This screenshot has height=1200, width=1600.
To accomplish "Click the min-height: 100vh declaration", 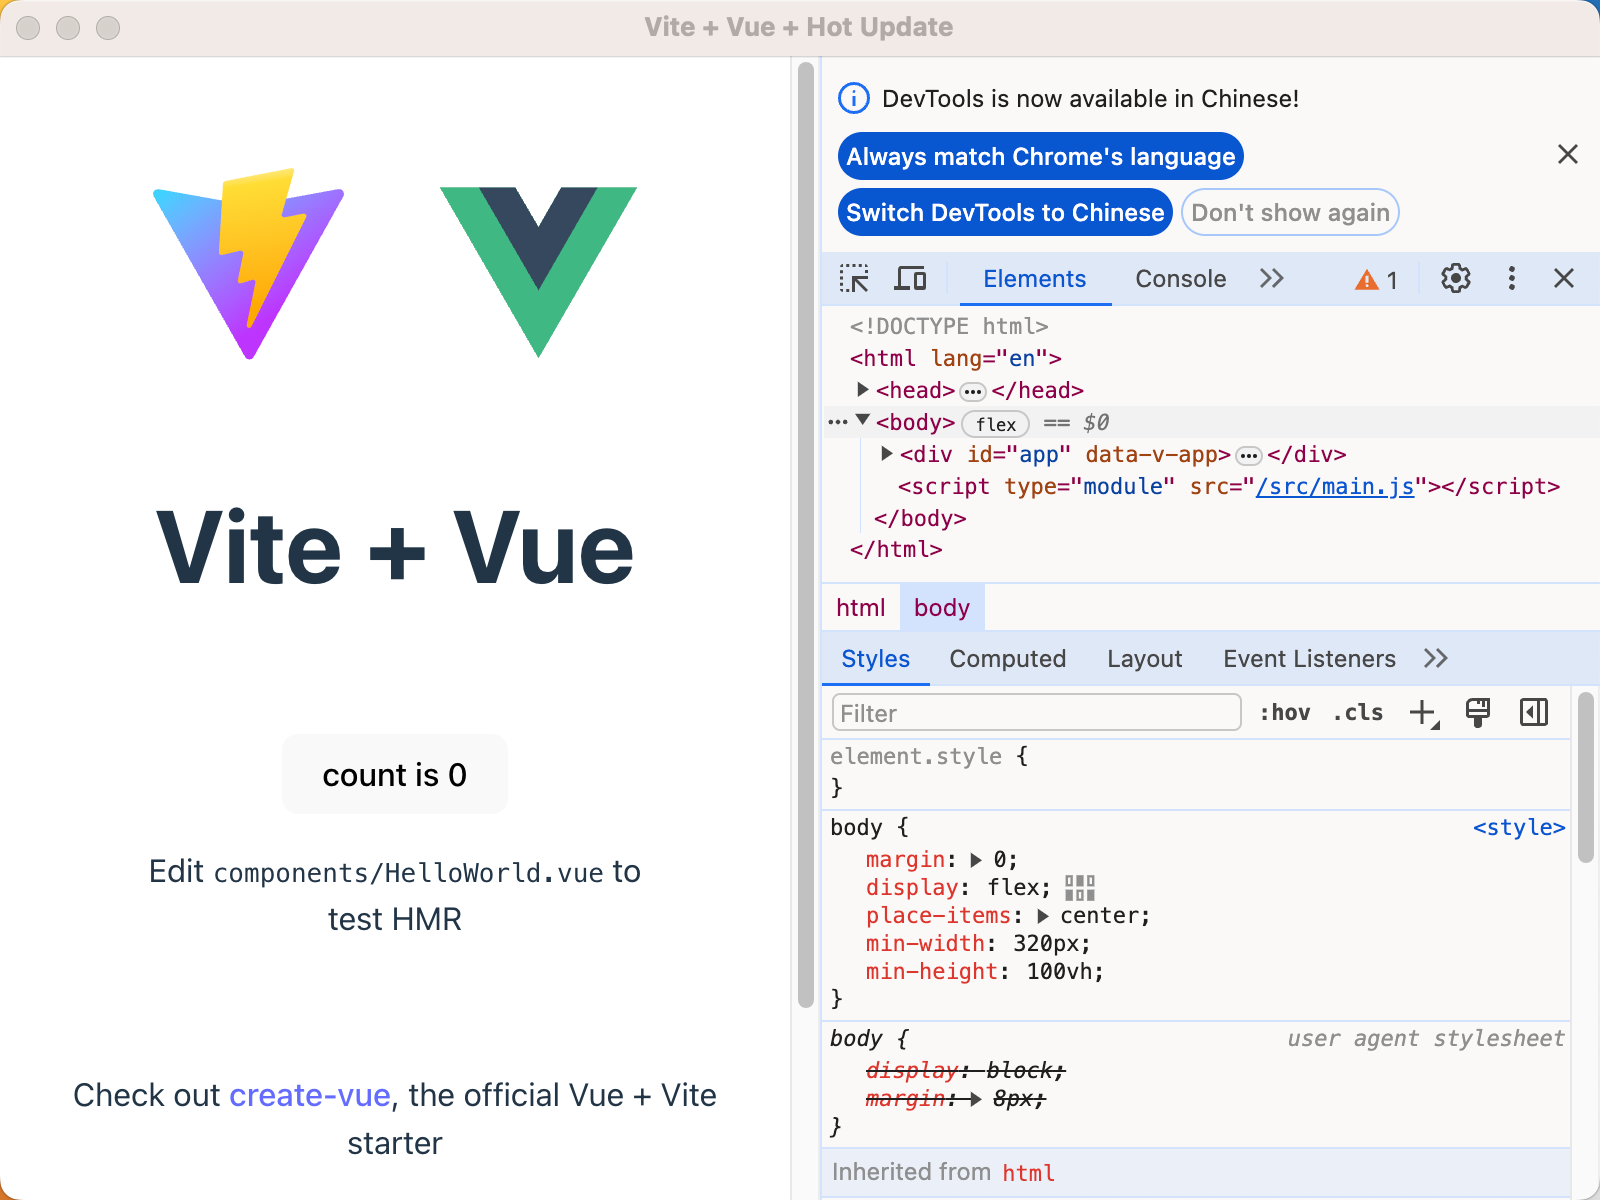I will point(984,971).
